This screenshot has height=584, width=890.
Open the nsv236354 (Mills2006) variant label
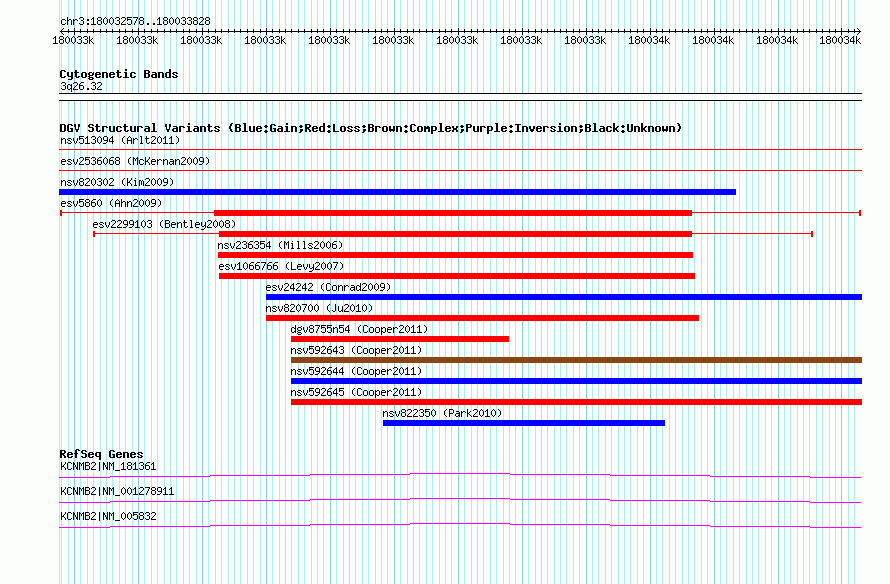point(280,245)
